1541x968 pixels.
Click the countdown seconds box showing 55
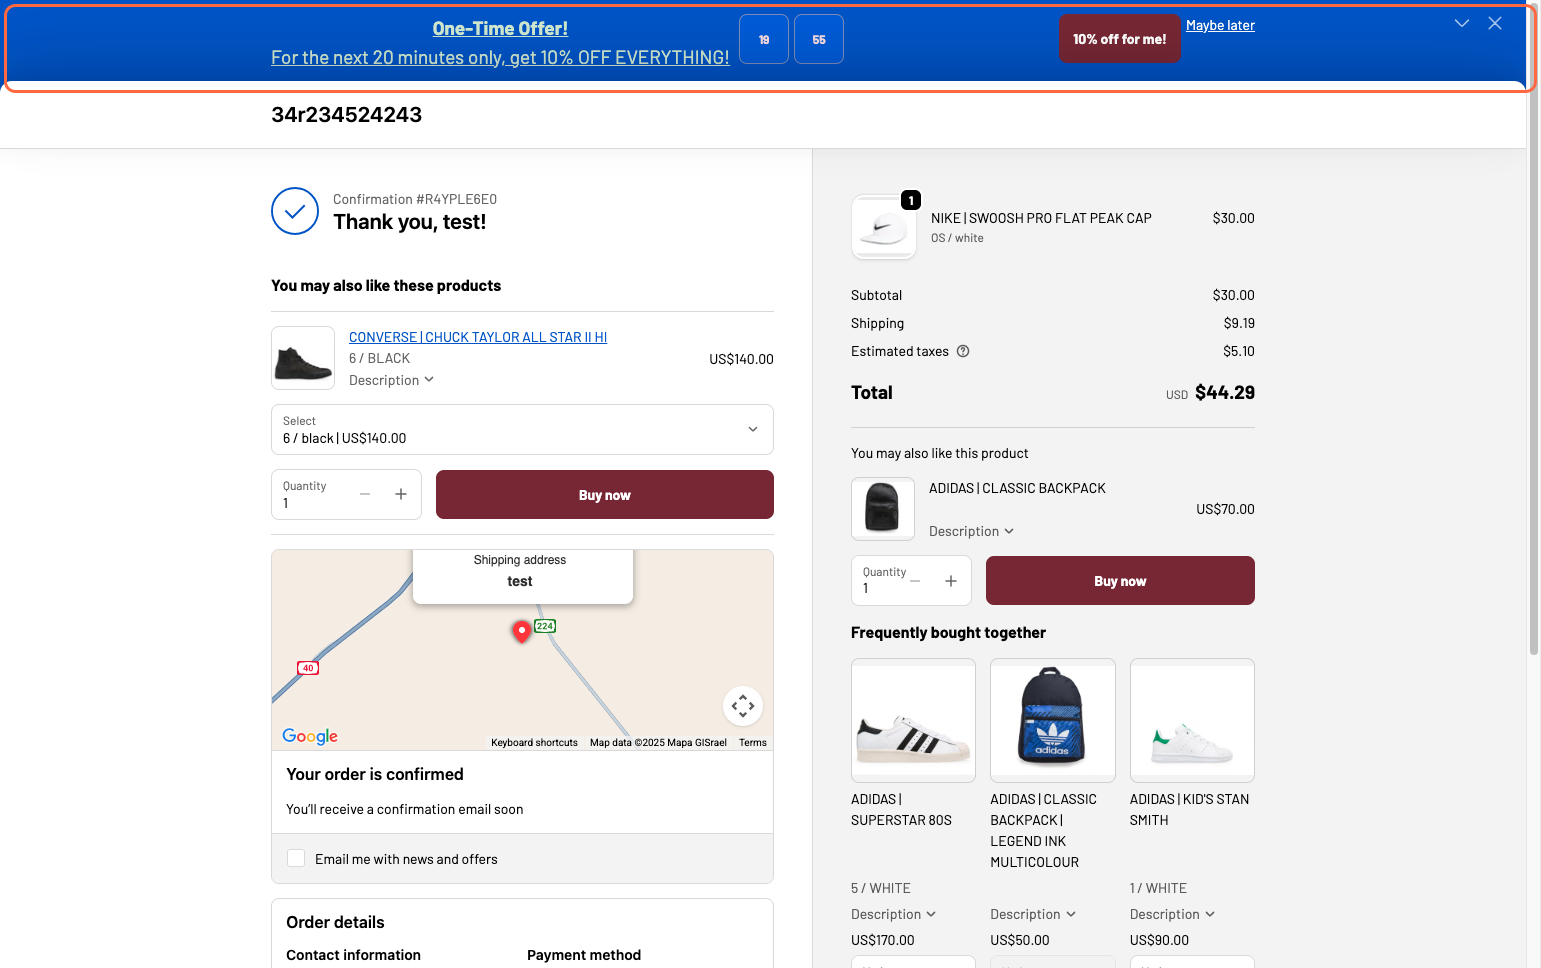(x=819, y=39)
